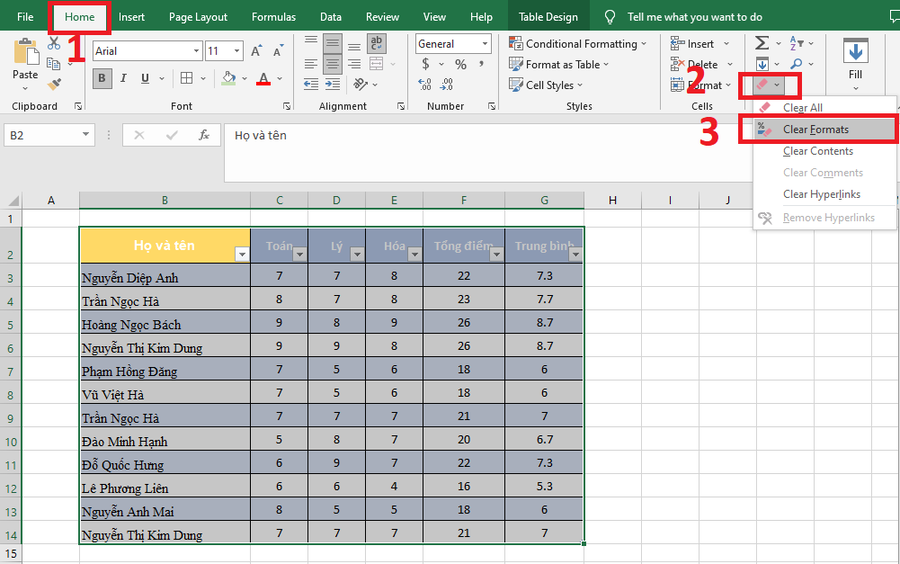The image size is (900, 564).
Task: Increase font size with larger A icon
Action: coord(257,50)
